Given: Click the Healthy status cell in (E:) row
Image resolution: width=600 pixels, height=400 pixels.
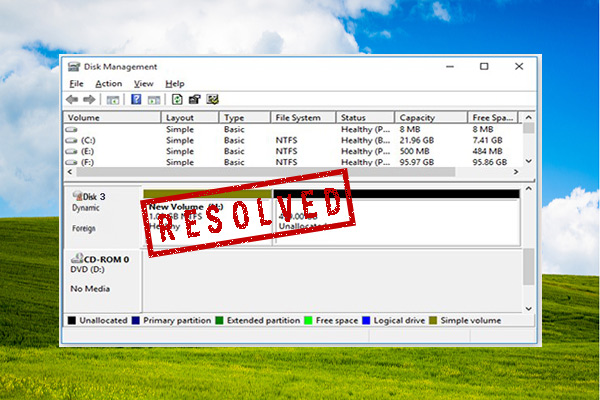Looking at the screenshot, I should pos(365,152).
